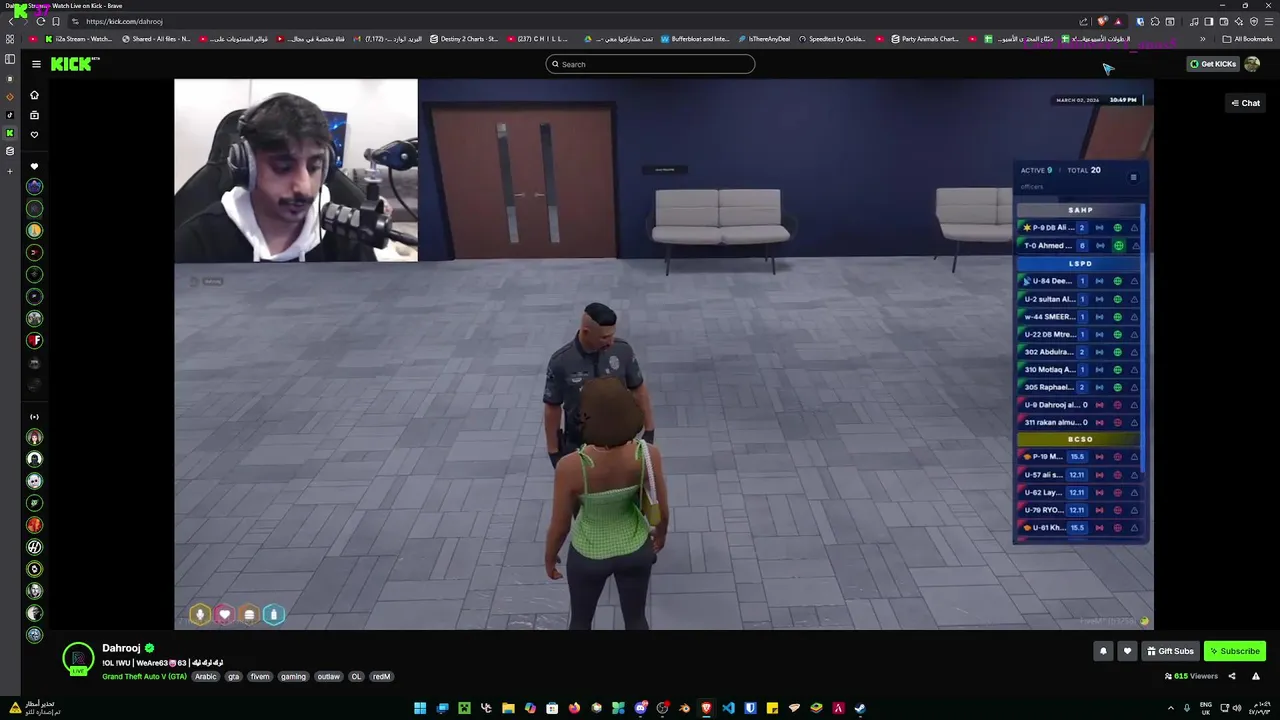Open Kick sidebar Browse icon
This screenshot has height=720, width=1280.
pos(34,115)
